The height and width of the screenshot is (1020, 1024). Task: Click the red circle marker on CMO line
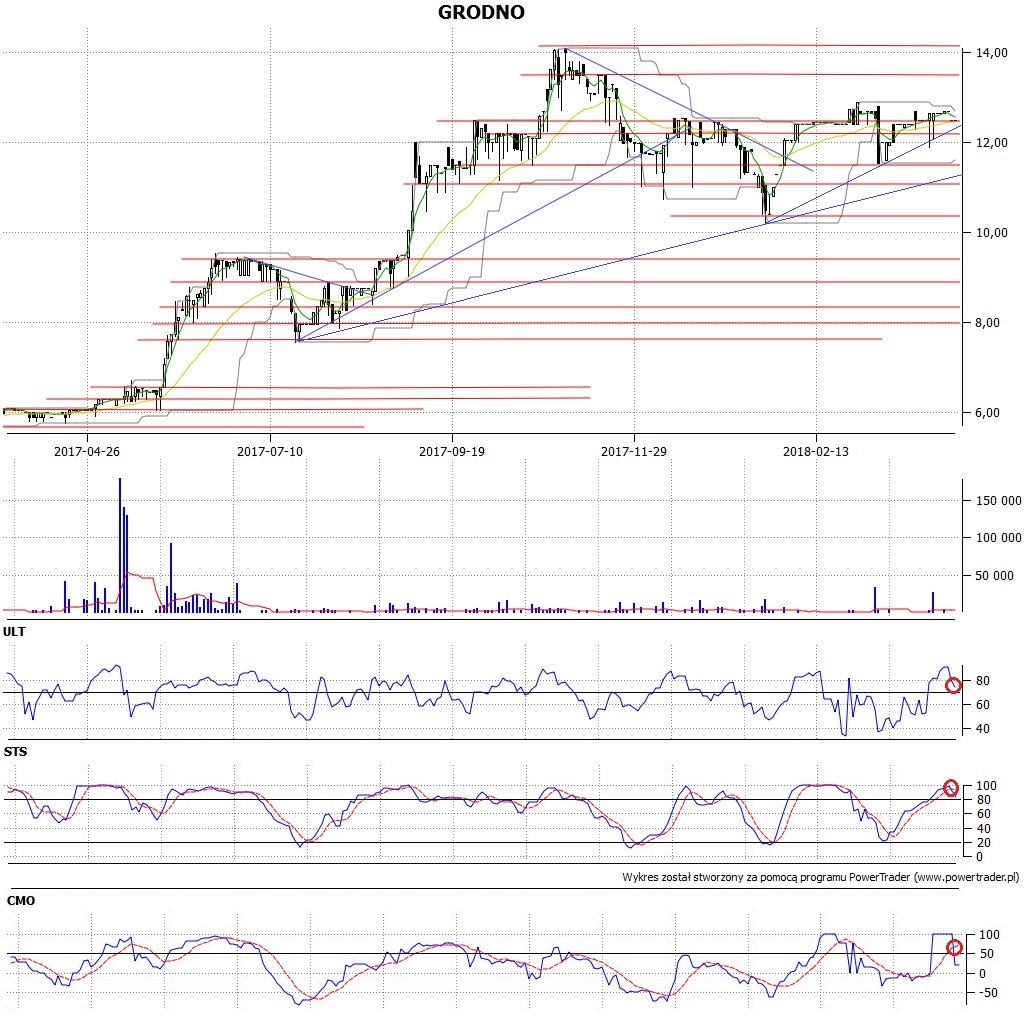954,948
